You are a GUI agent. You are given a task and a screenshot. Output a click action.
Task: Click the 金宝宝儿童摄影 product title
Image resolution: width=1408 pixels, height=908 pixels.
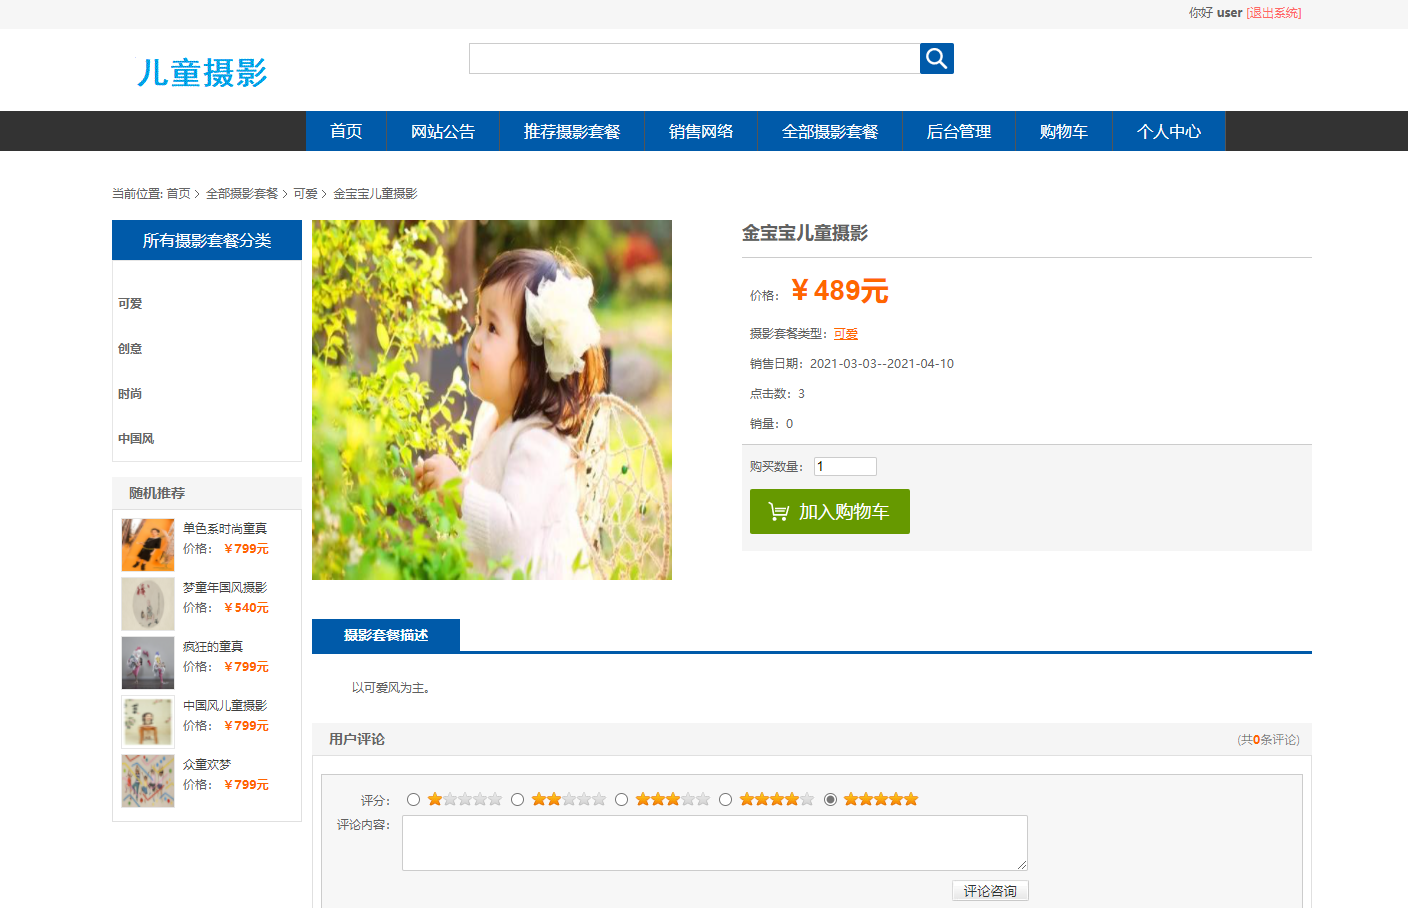pyautogui.click(x=805, y=233)
